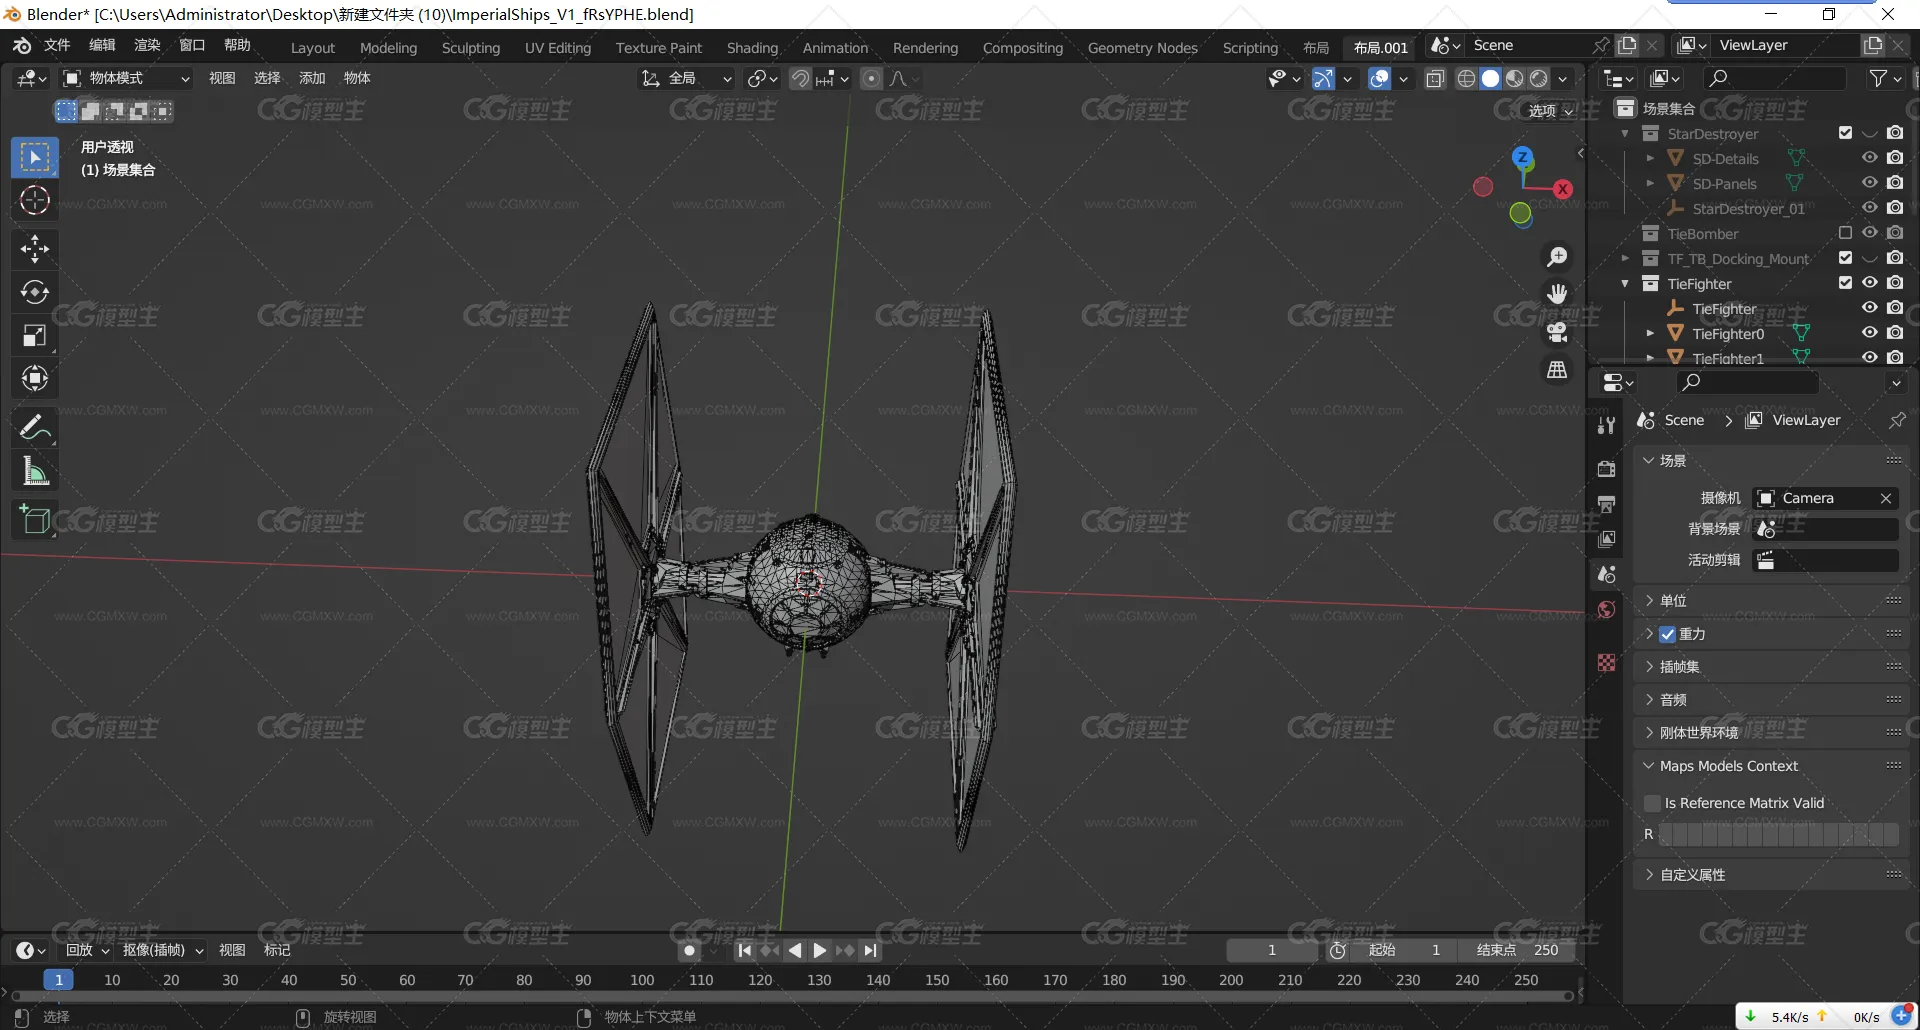1920x1030 pixels.
Task: Choose the Rotate tool
Action: (35, 292)
